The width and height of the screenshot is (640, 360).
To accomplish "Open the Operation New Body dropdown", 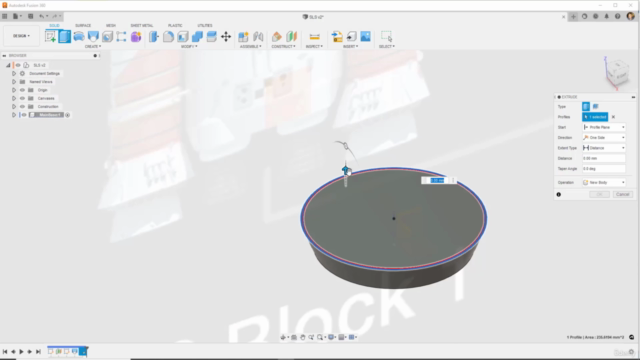I will [604, 182].
